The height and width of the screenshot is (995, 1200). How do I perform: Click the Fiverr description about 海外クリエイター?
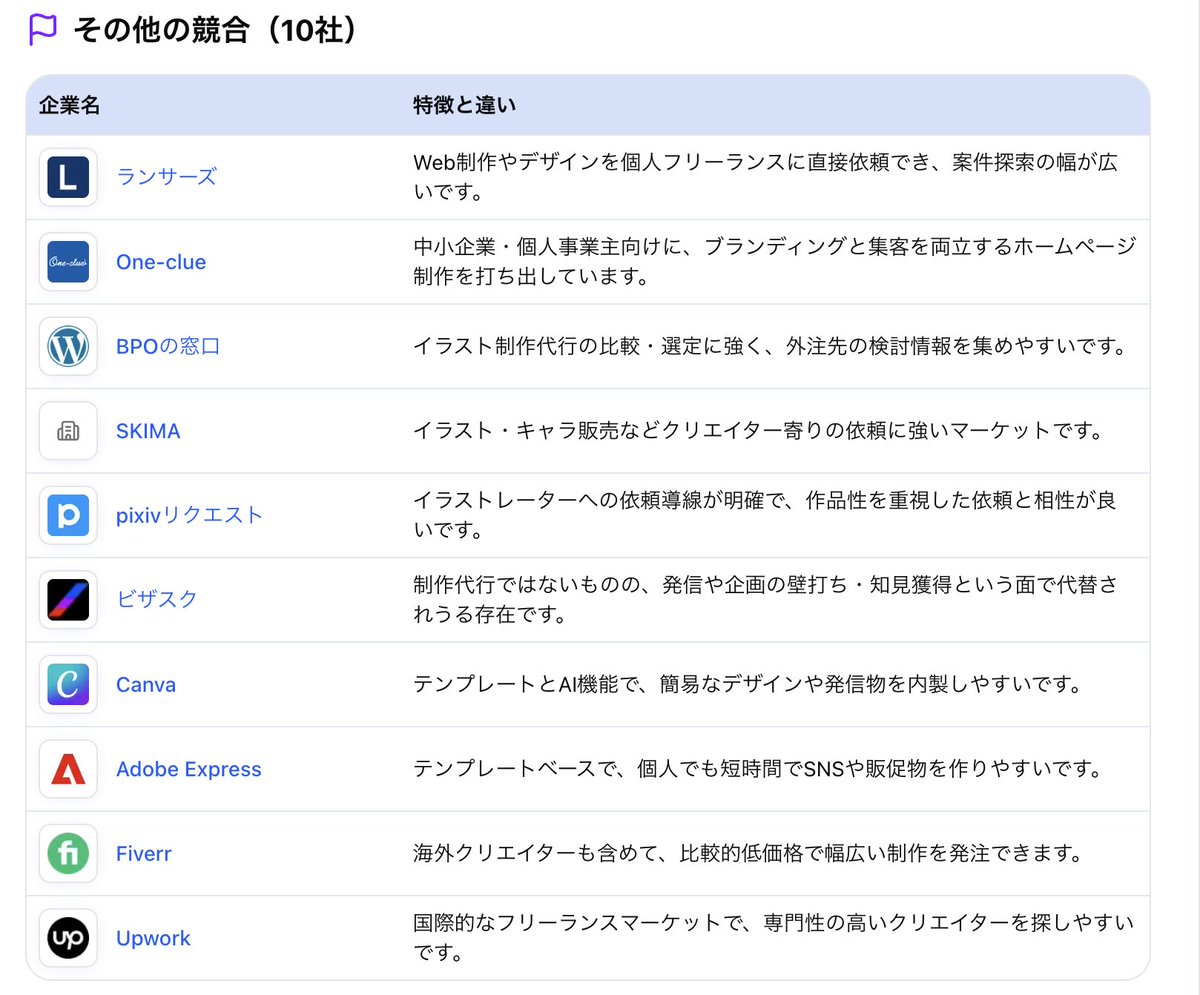point(749,854)
